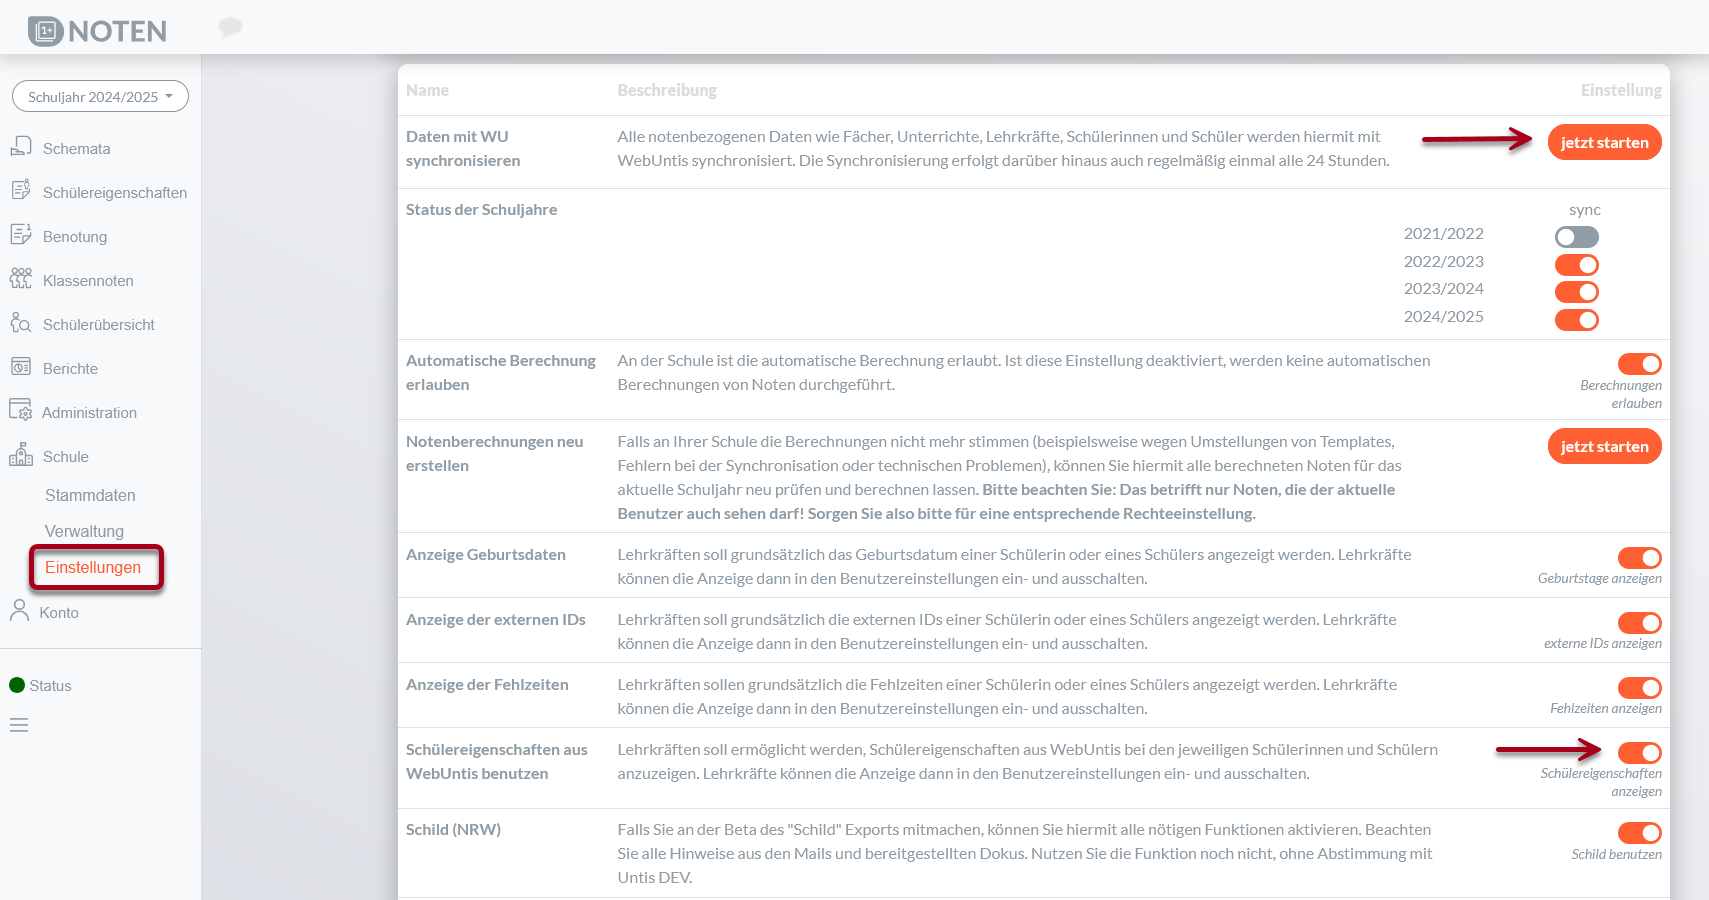Click the chat bubble icon in header
The height and width of the screenshot is (900, 1709).
click(x=230, y=27)
